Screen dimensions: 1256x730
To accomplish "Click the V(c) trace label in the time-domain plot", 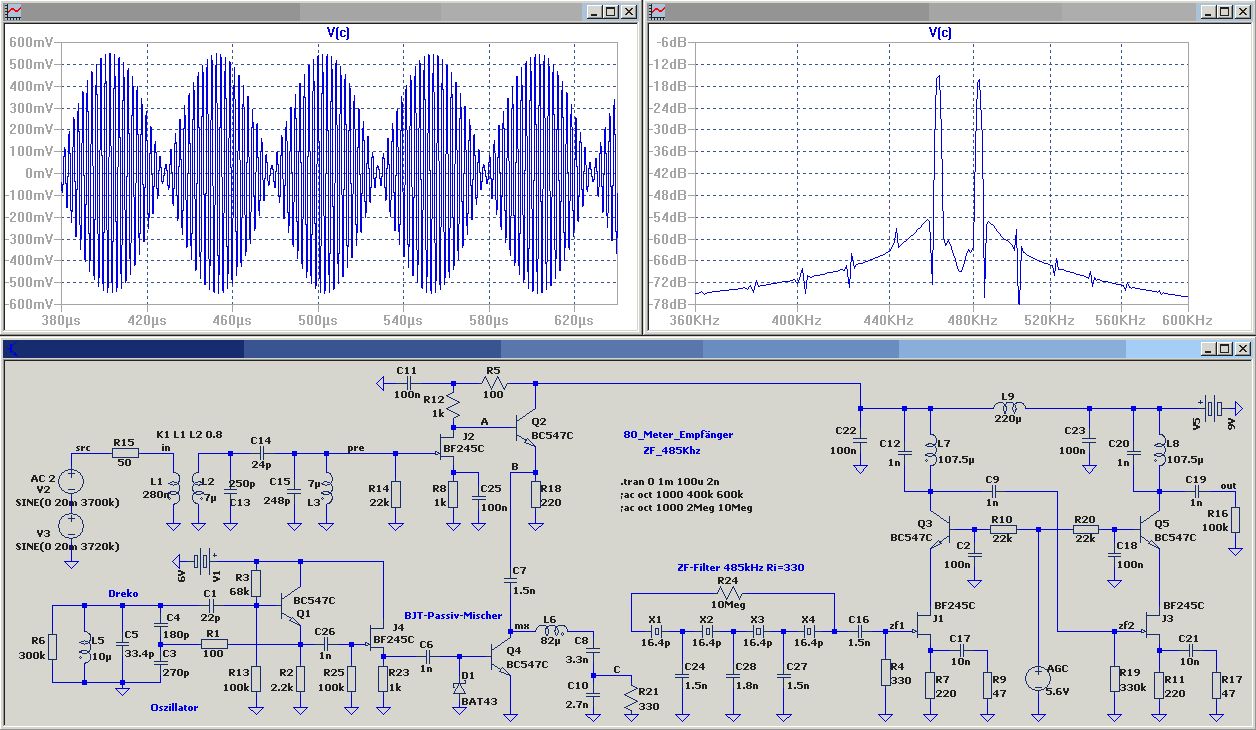I will coord(338,32).
